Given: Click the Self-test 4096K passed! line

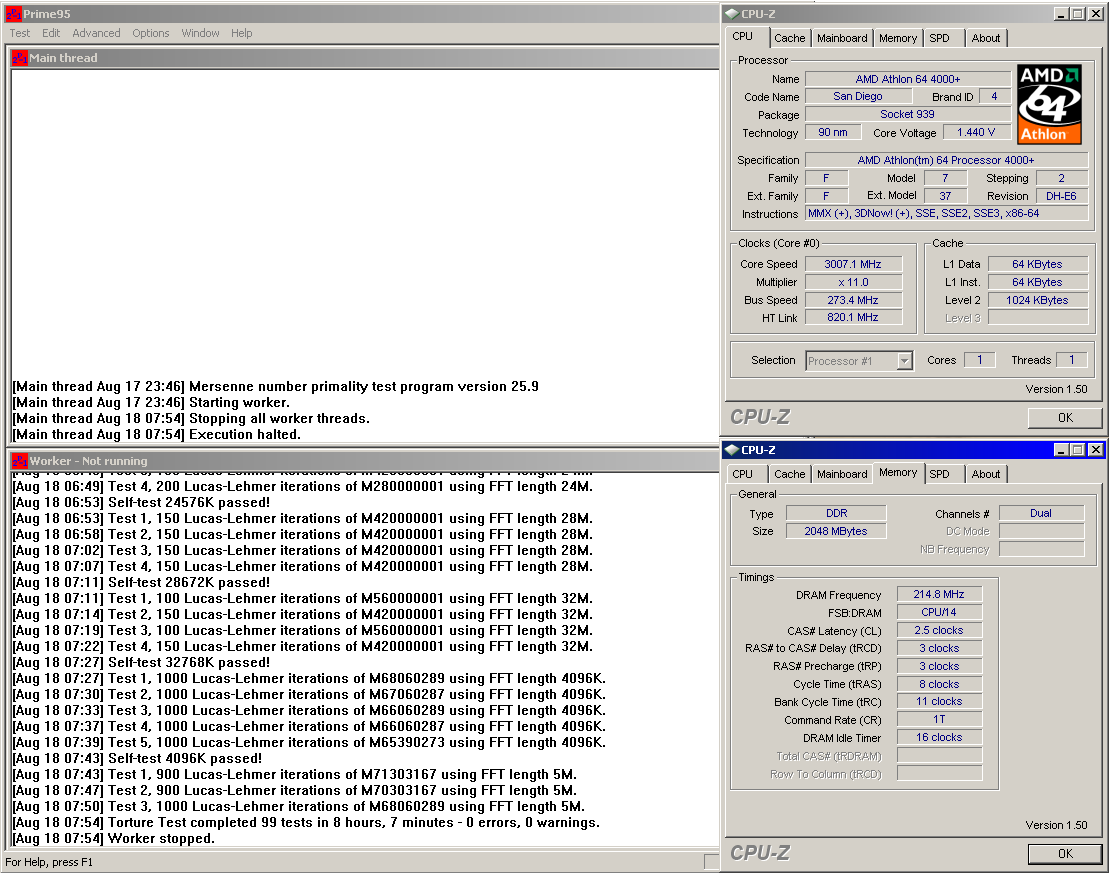Looking at the screenshot, I should tap(137, 758).
